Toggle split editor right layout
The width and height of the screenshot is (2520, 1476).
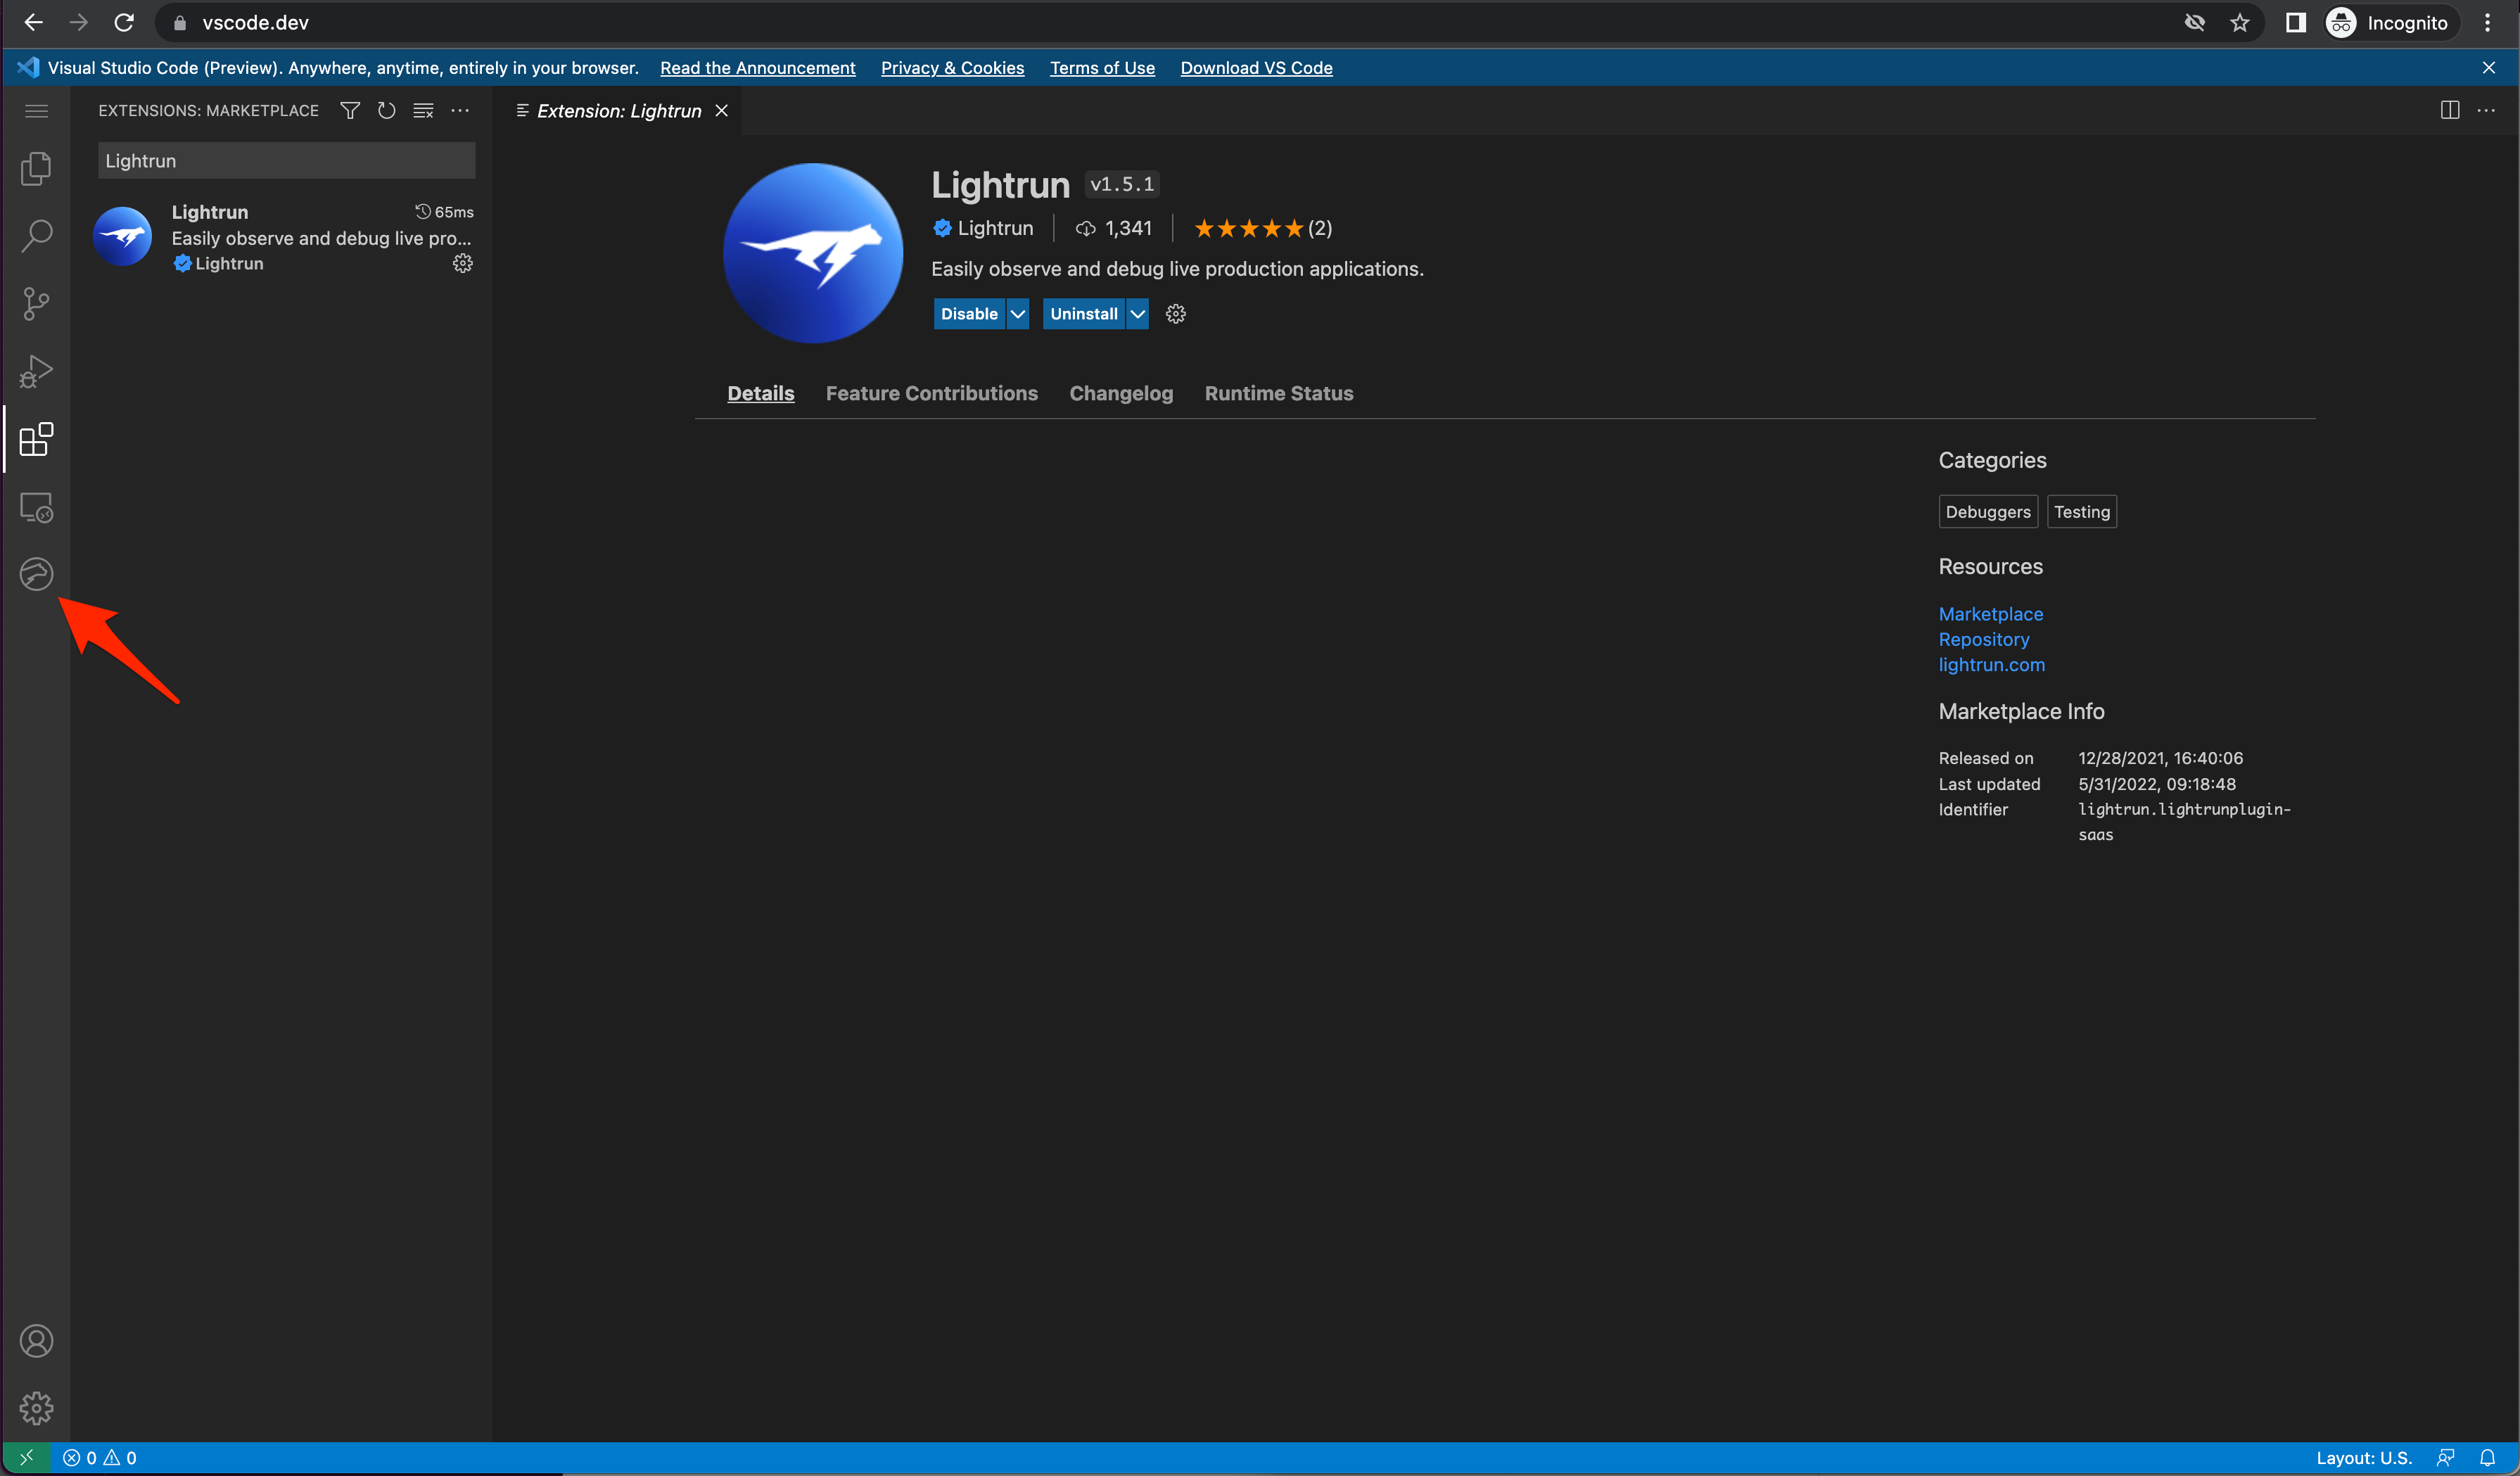(x=2449, y=111)
